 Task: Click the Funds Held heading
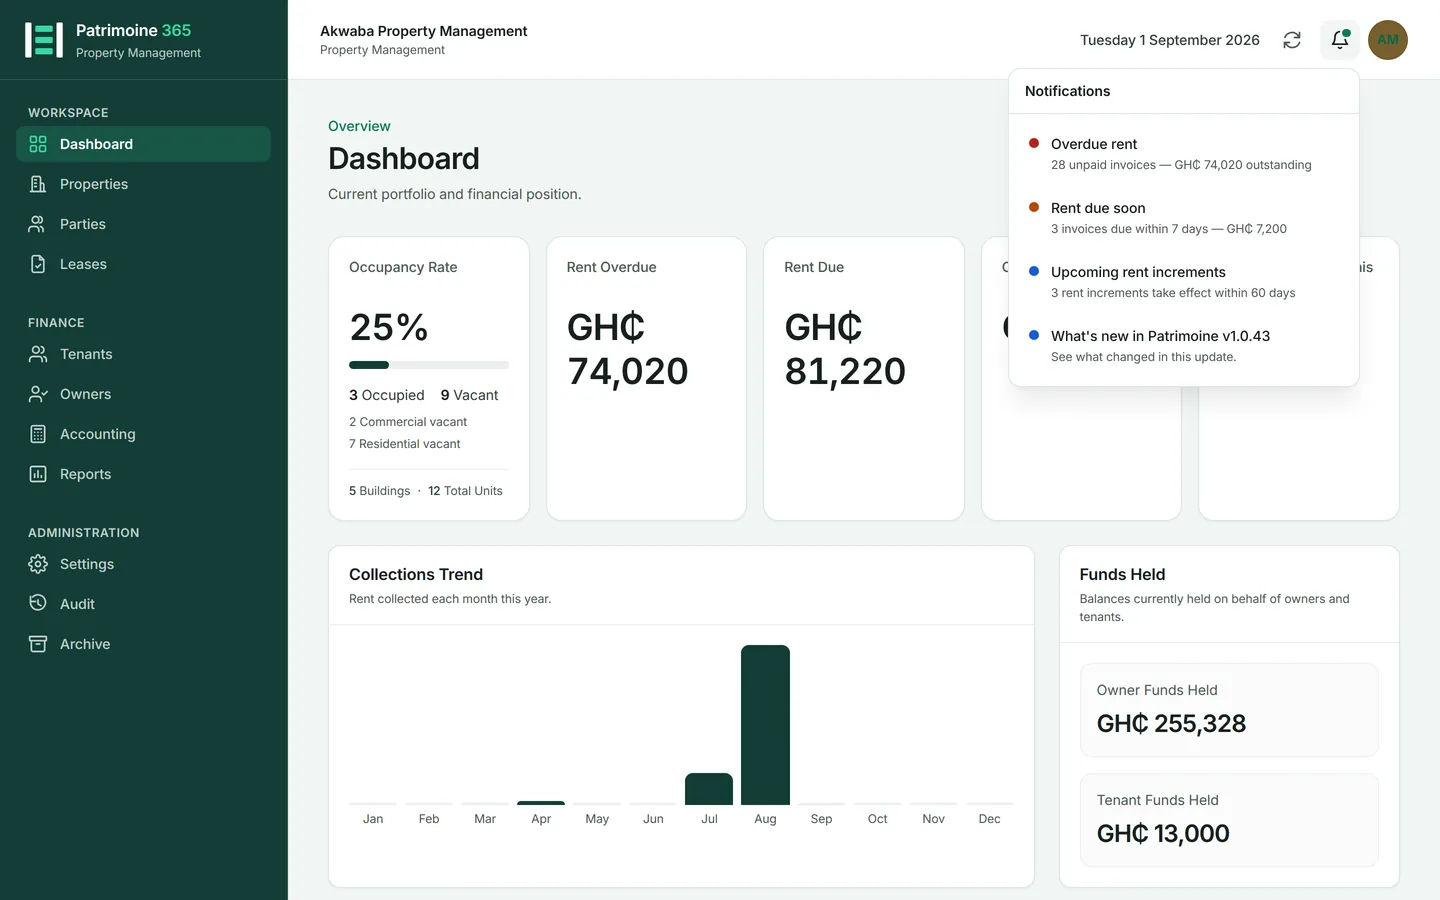[1122, 574]
